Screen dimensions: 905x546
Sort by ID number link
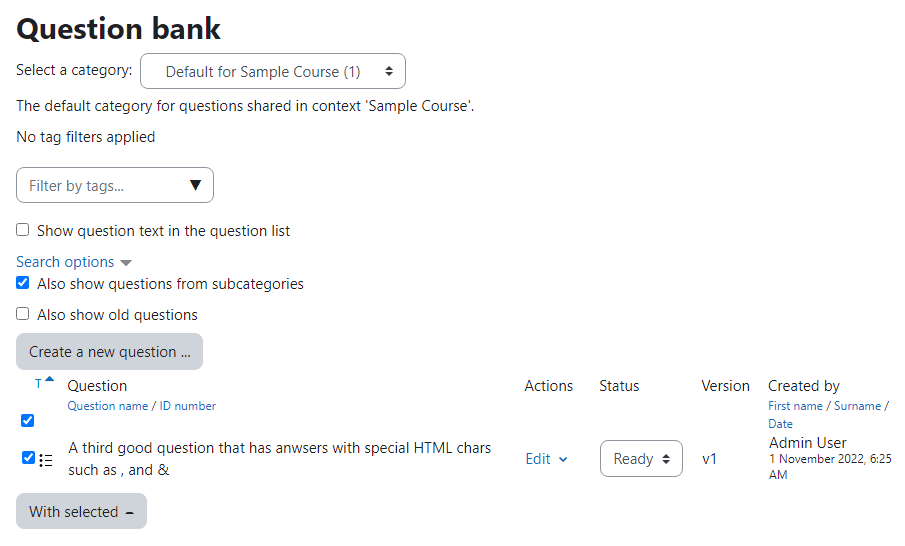click(188, 406)
